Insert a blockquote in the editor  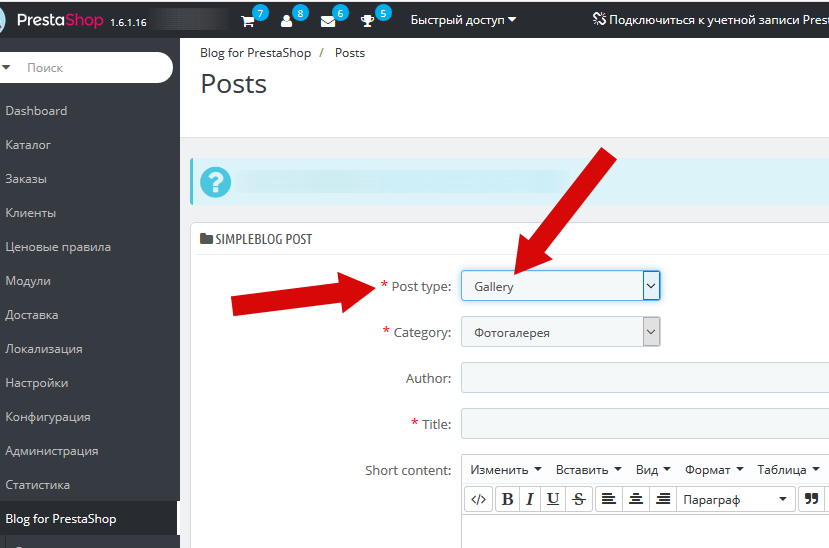click(x=812, y=499)
